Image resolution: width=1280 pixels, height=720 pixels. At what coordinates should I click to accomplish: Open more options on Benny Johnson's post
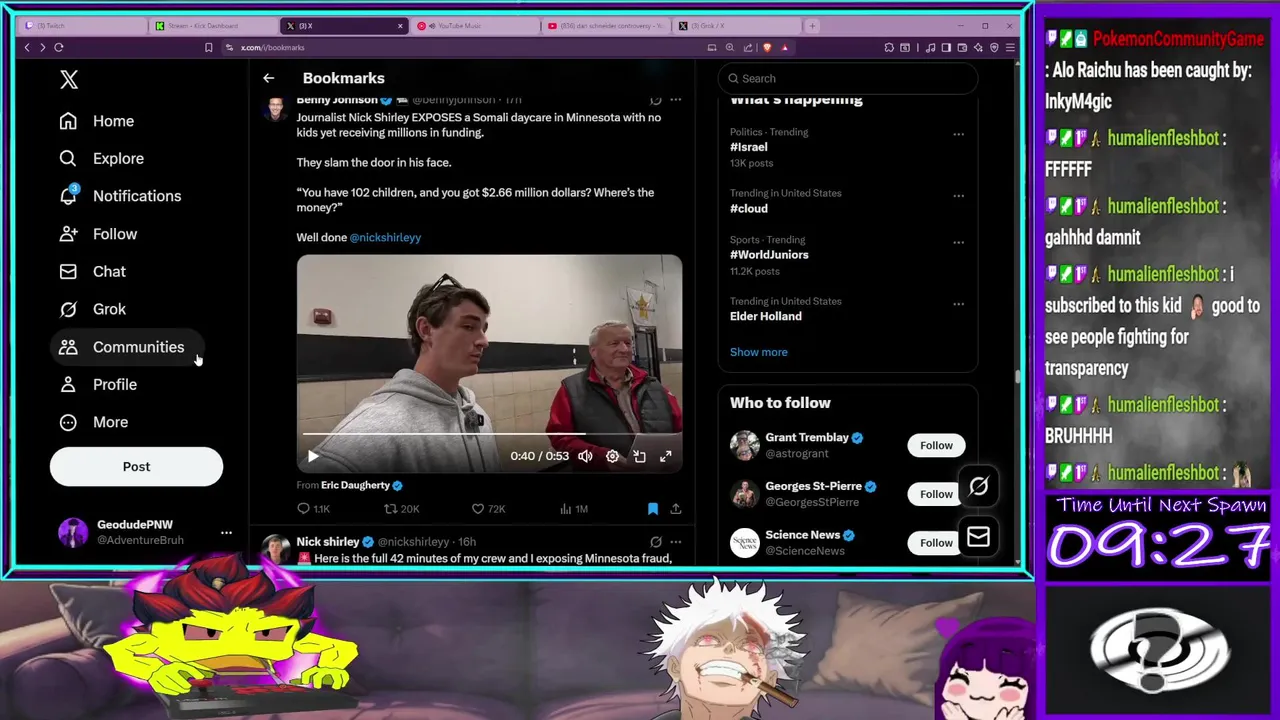tap(676, 100)
